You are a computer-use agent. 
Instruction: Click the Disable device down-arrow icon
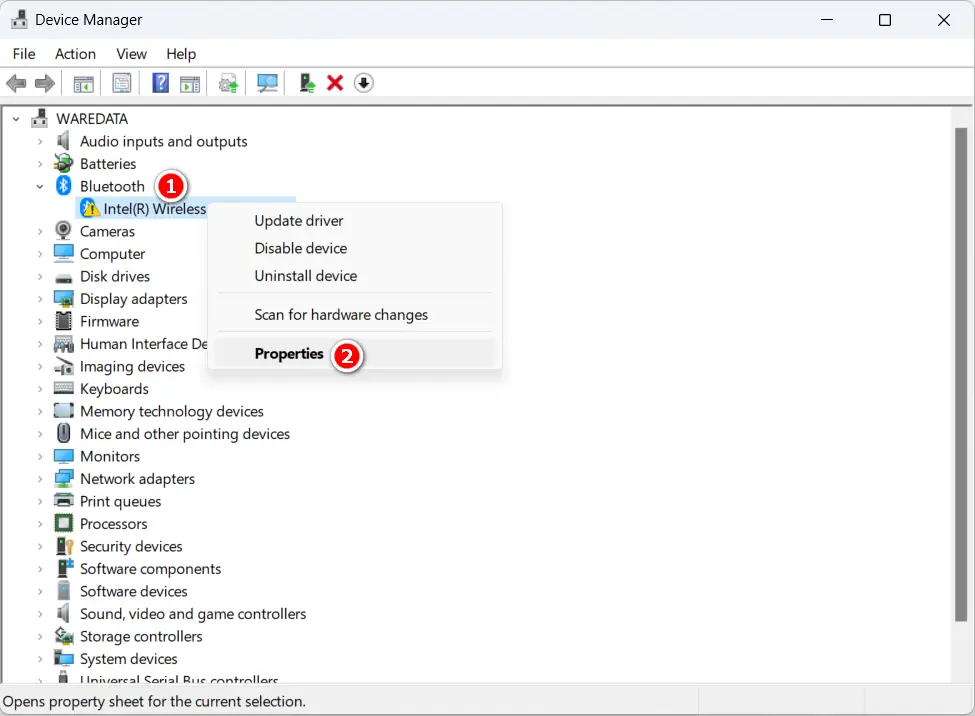click(x=363, y=82)
